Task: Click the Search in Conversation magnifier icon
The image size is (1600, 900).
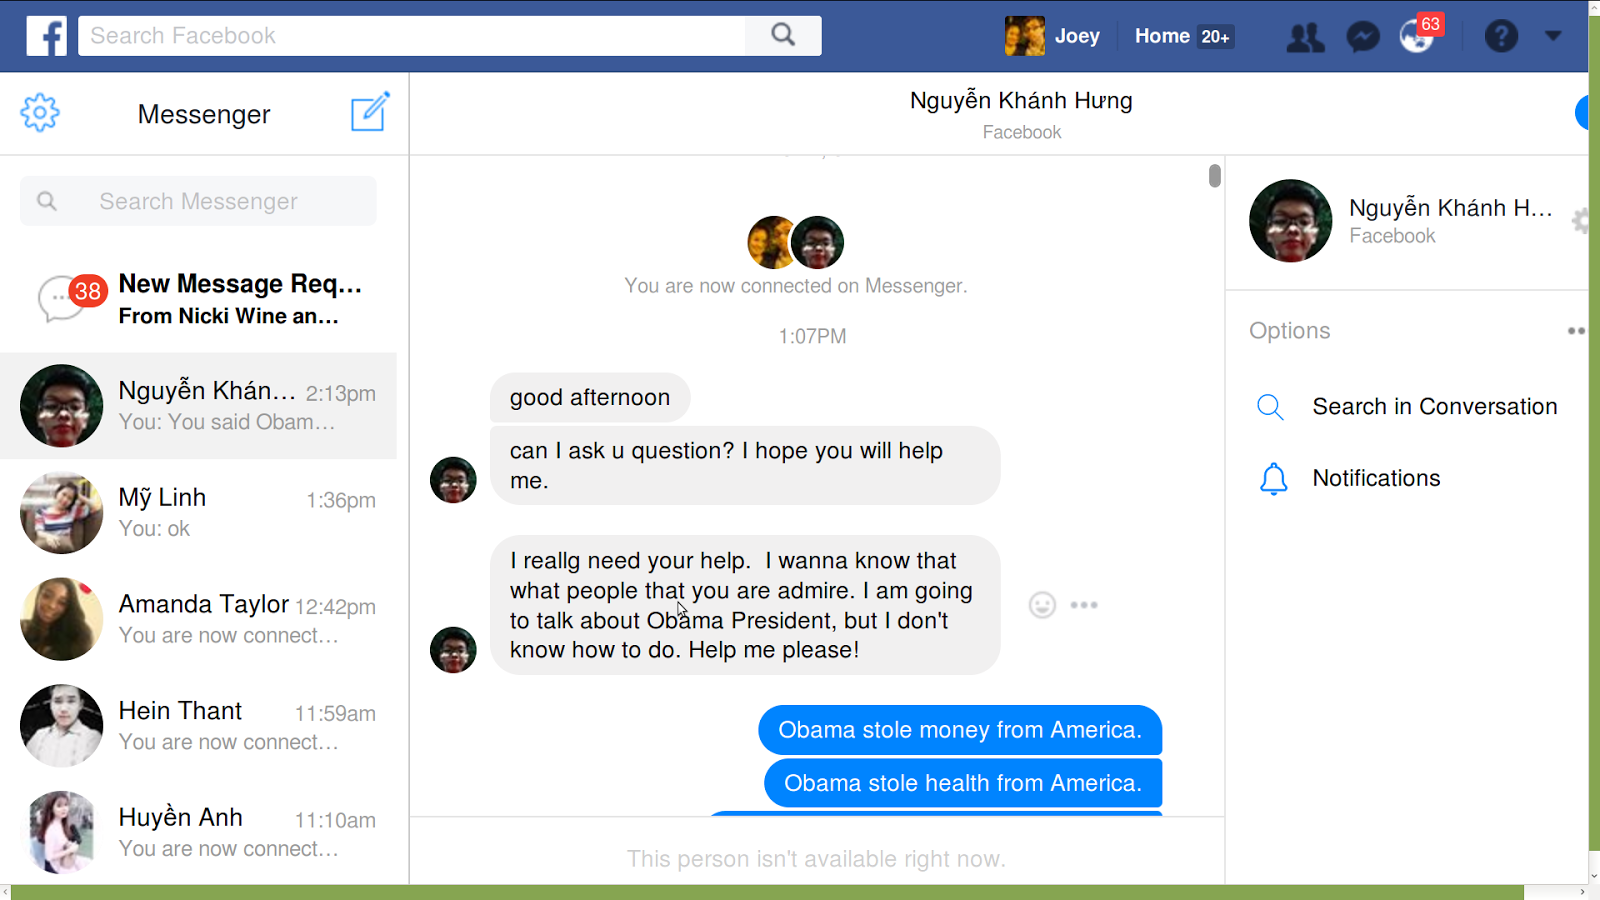Action: point(1270,407)
